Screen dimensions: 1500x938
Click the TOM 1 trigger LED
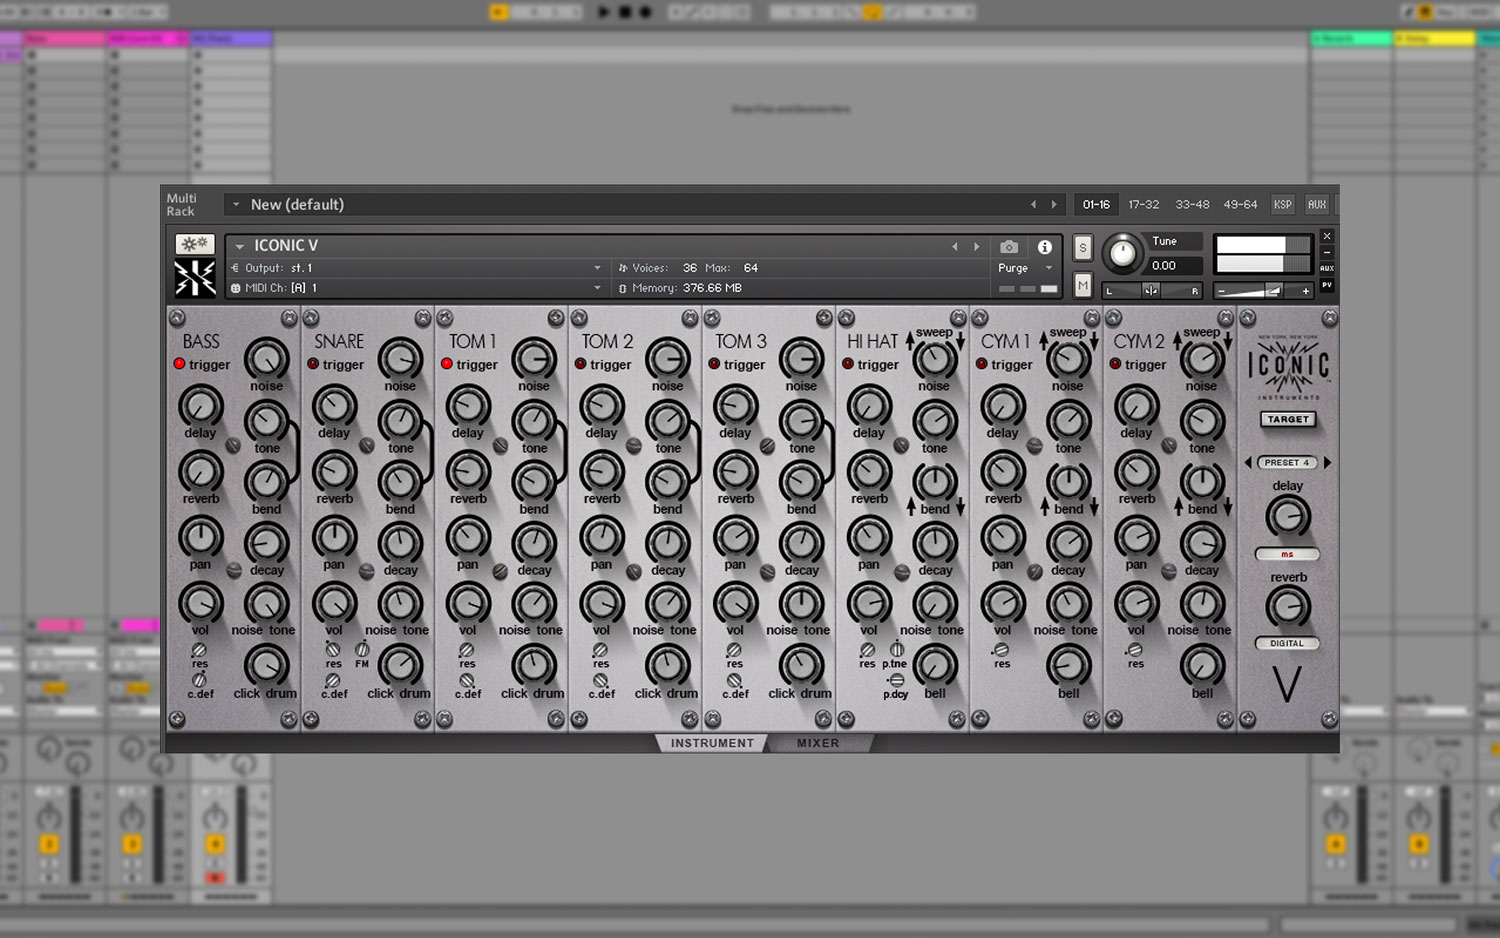click(x=447, y=364)
